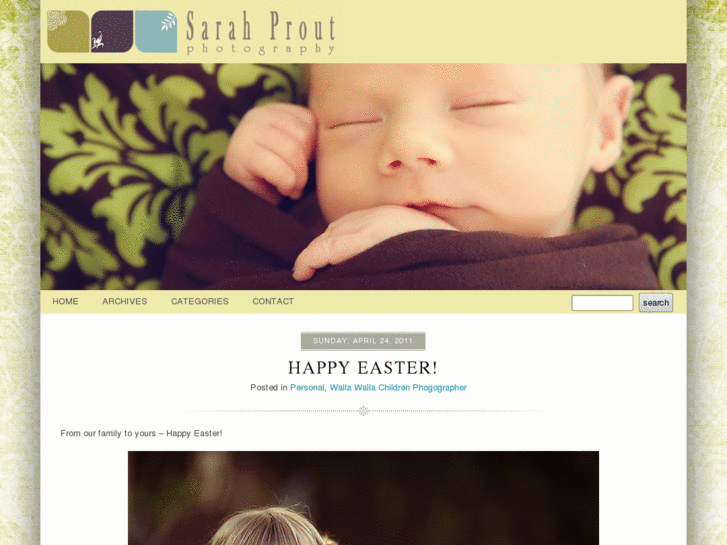Click the olive green logo square
The height and width of the screenshot is (545, 727).
68,31
